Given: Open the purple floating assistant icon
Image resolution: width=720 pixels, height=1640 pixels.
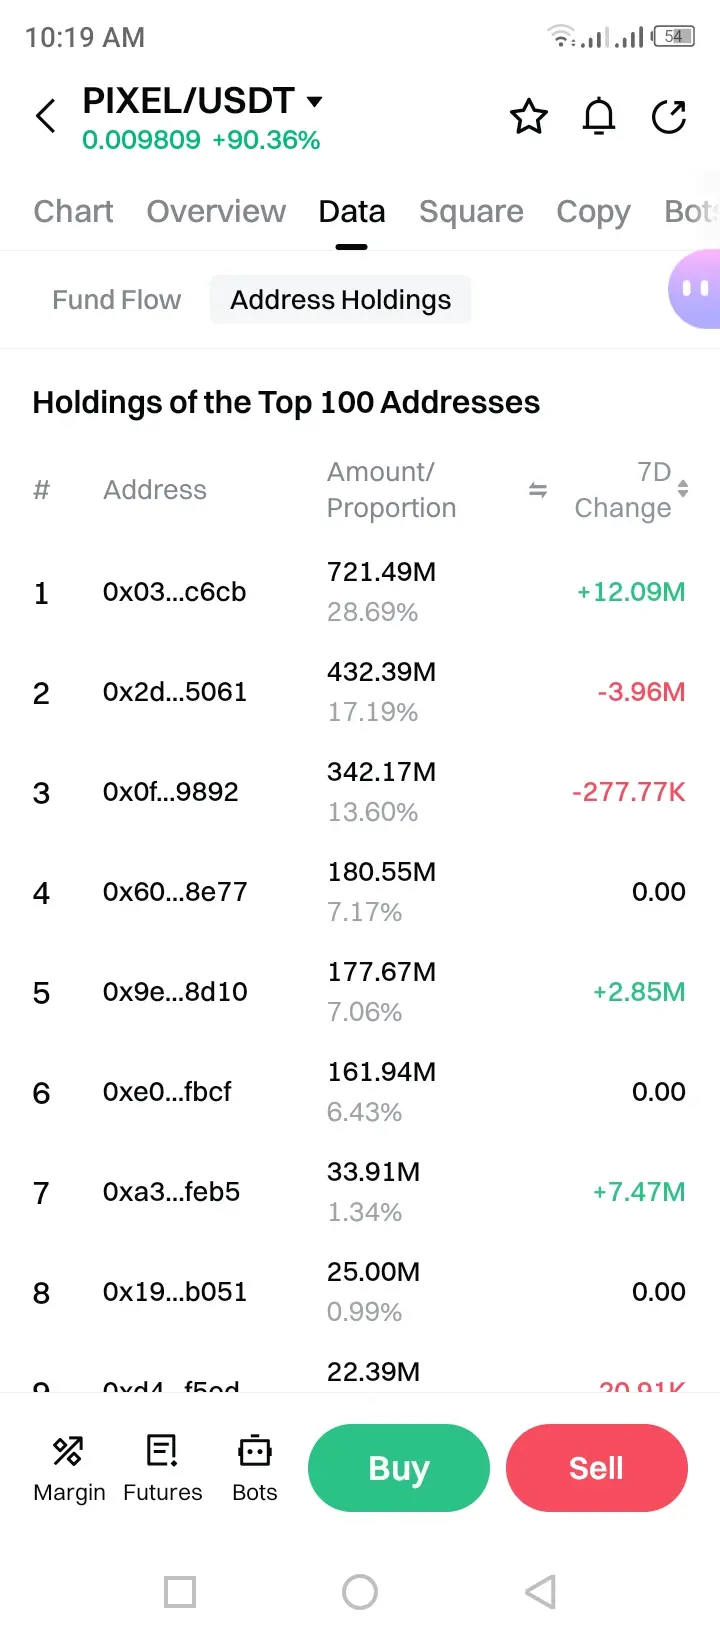Looking at the screenshot, I should point(695,289).
